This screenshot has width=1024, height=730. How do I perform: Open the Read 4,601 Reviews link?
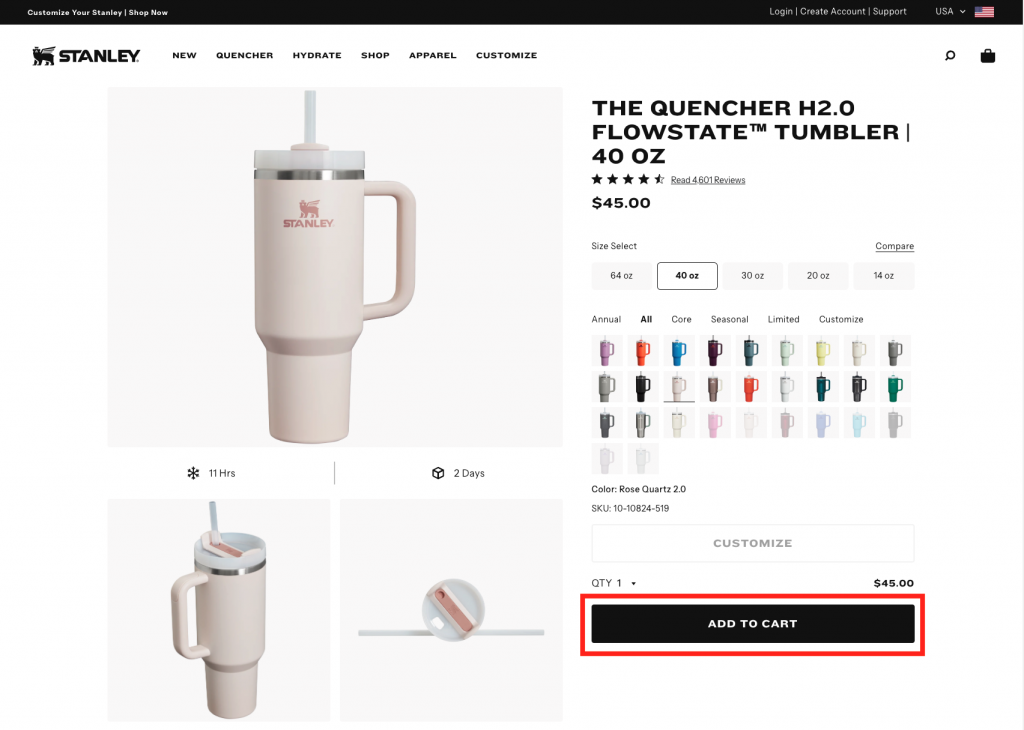pyautogui.click(x=708, y=180)
